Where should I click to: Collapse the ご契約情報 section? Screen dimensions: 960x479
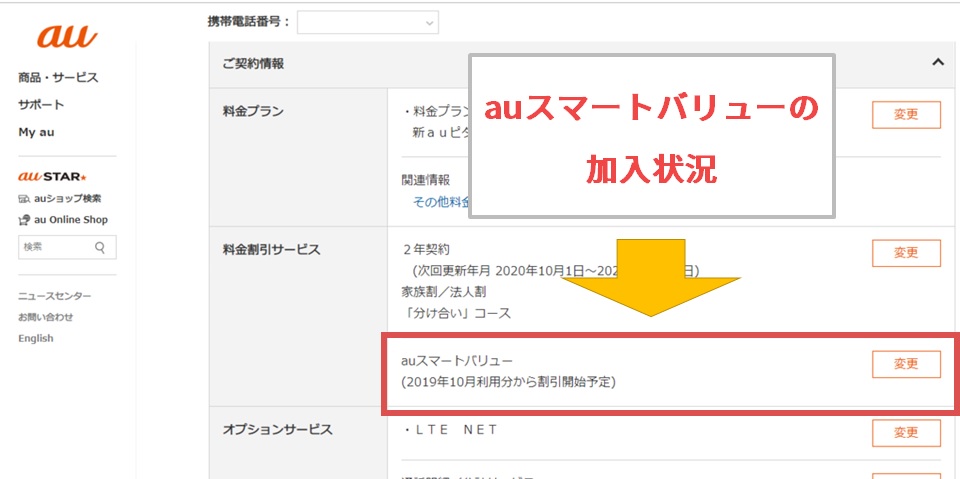937,62
